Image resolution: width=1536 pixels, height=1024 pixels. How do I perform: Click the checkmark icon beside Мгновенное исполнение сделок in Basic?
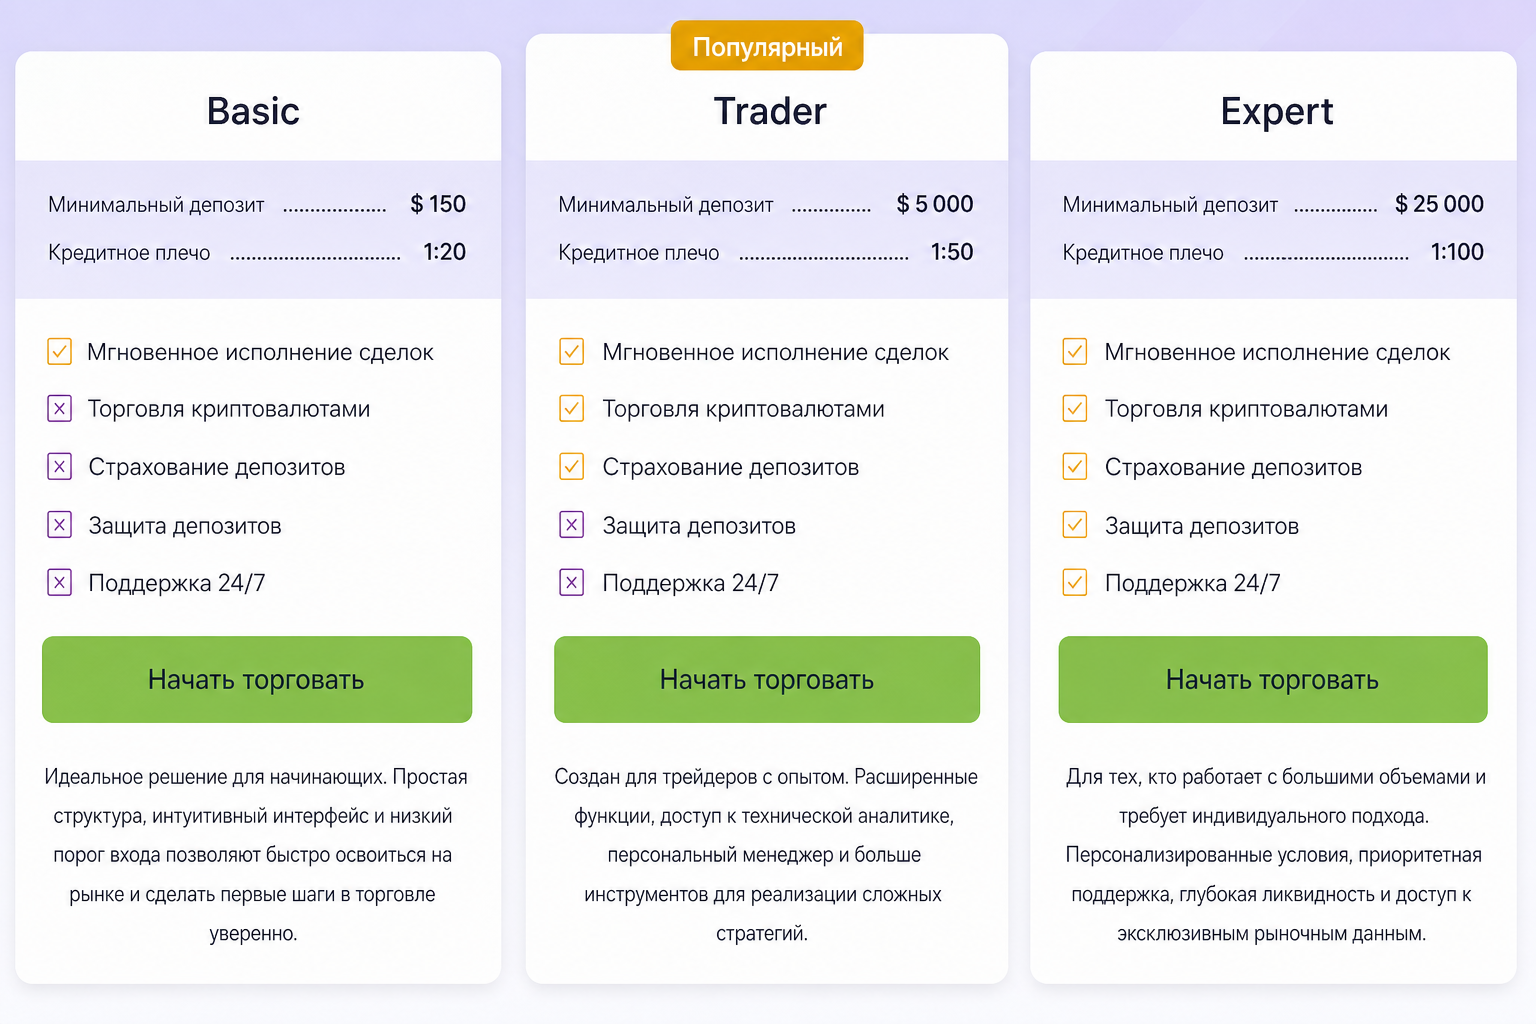59,351
